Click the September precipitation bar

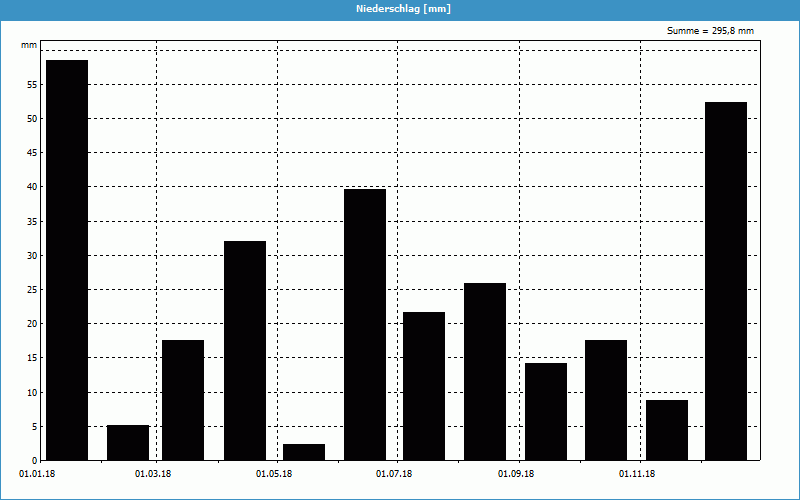[546, 411]
